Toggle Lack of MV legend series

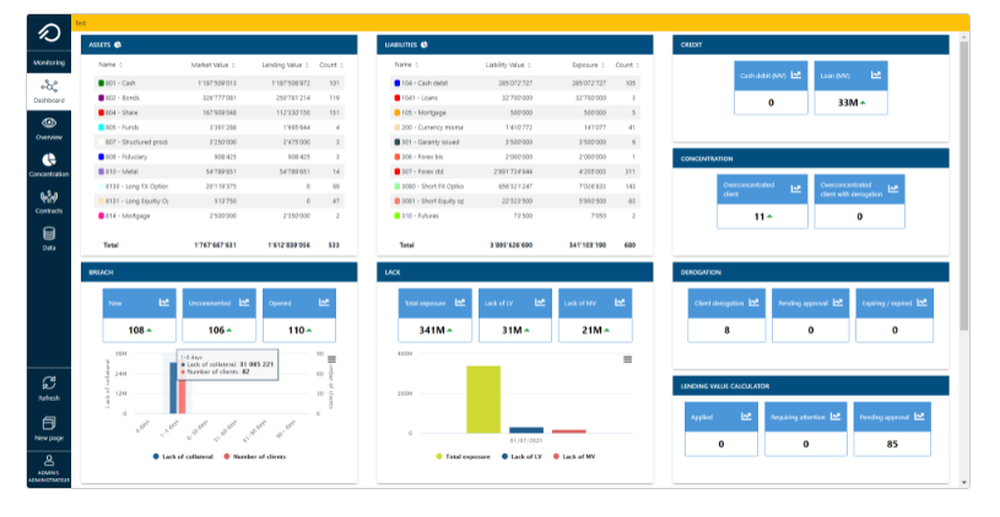(574, 456)
